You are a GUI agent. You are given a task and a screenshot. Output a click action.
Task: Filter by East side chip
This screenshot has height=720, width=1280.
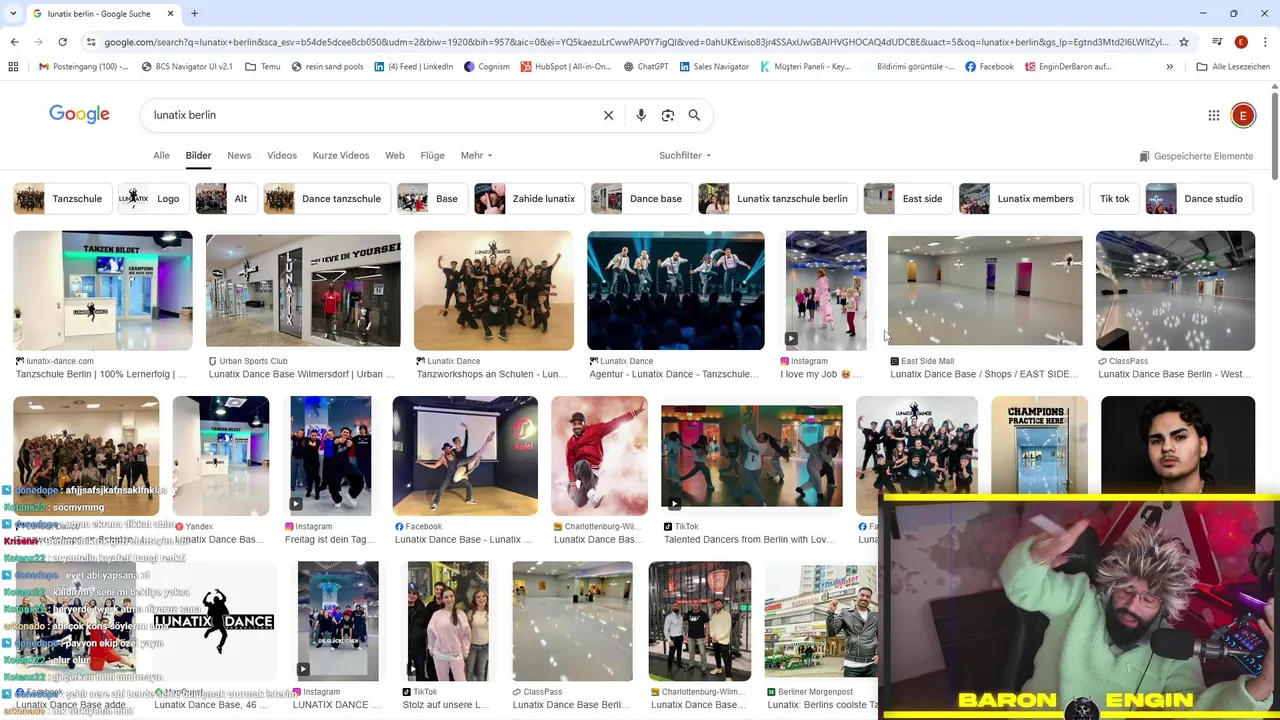coord(907,199)
